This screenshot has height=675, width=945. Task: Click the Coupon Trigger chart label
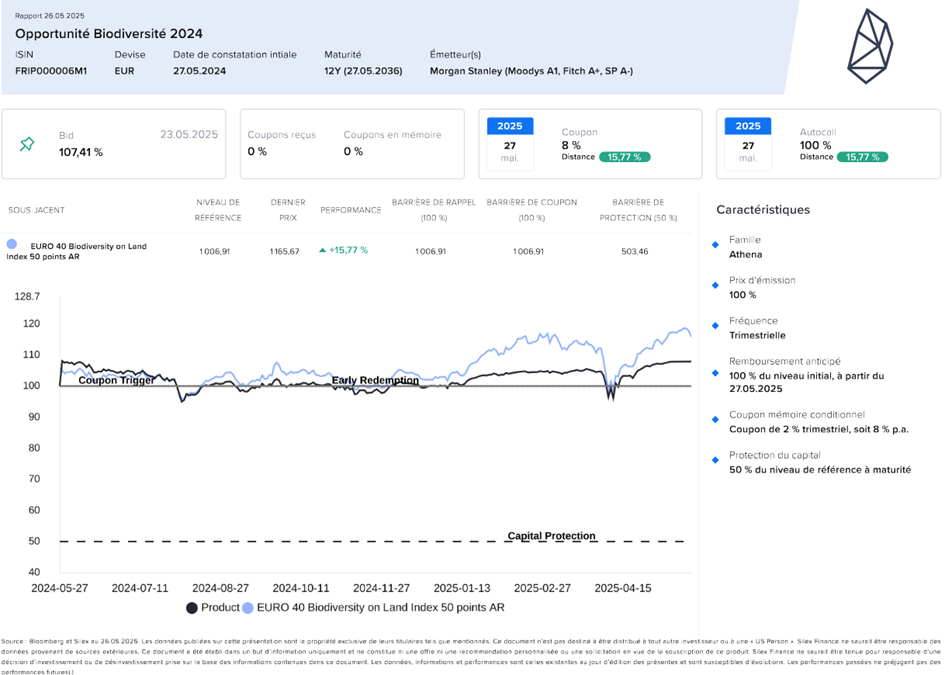pos(116,380)
